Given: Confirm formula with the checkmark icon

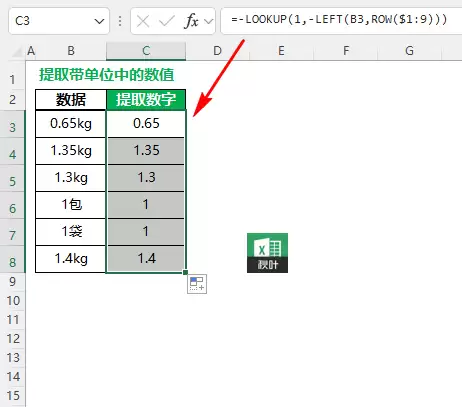Looking at the screenshot, I should click(x=167, y=22).
